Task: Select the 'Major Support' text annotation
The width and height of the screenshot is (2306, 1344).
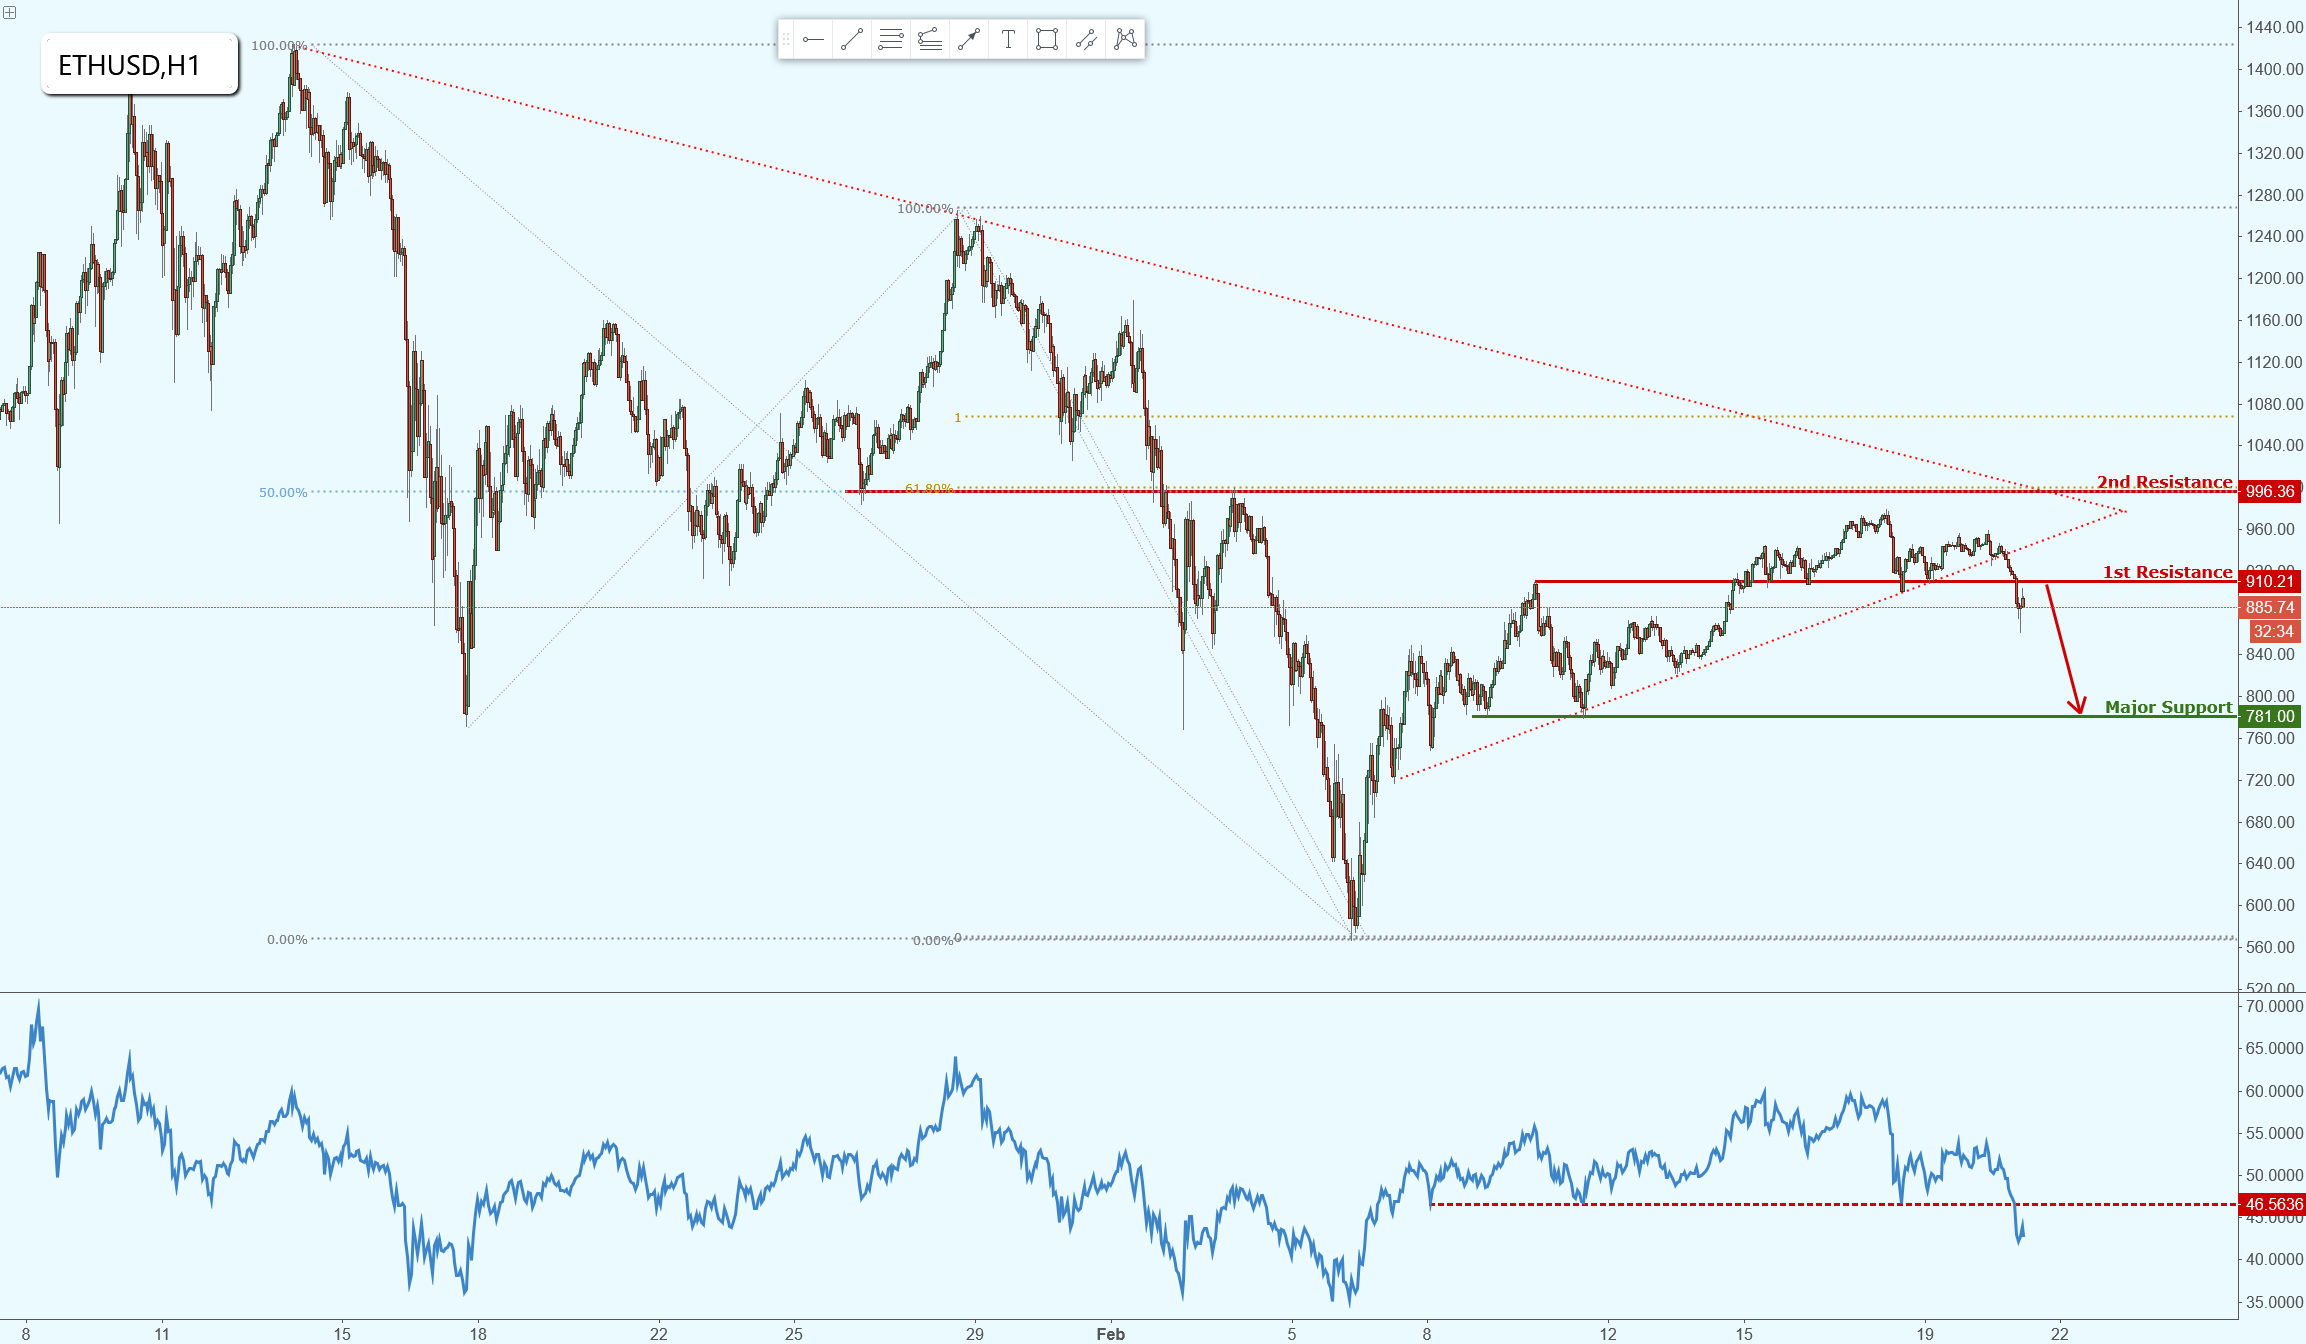Action: point(2168,707)
